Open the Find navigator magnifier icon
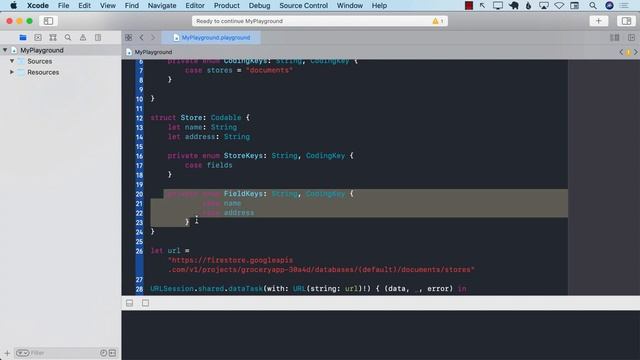This screenshot has height=360, width=640. 68,38
